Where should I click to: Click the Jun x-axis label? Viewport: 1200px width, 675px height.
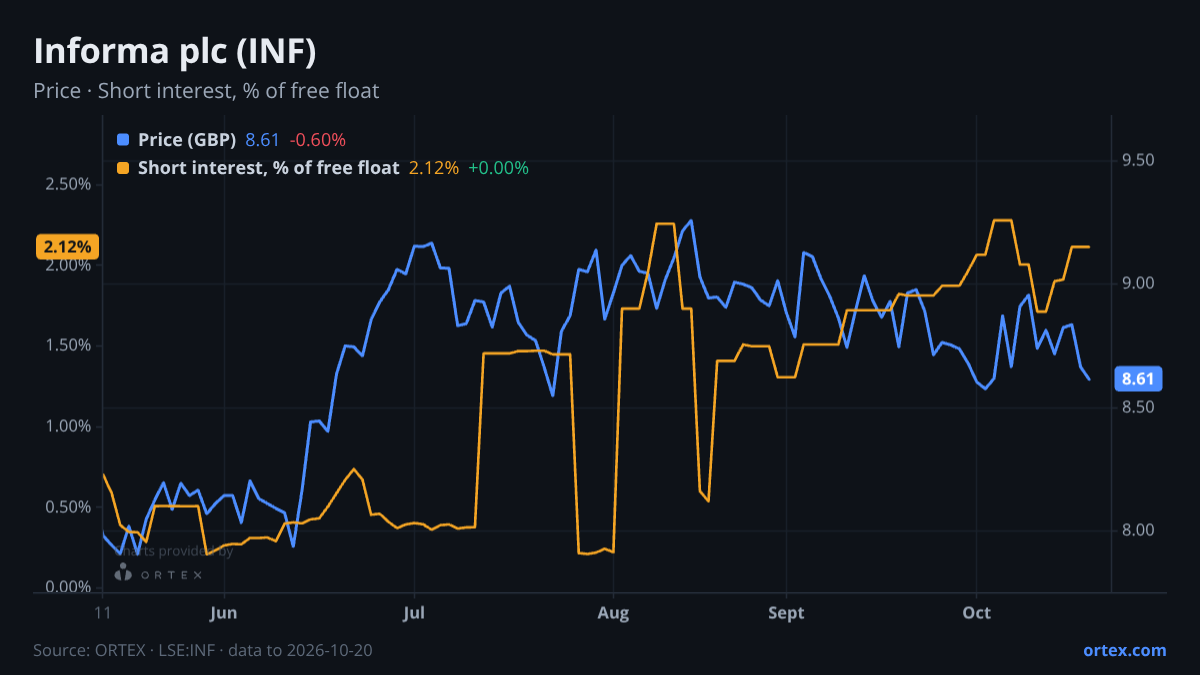(224, 613)
